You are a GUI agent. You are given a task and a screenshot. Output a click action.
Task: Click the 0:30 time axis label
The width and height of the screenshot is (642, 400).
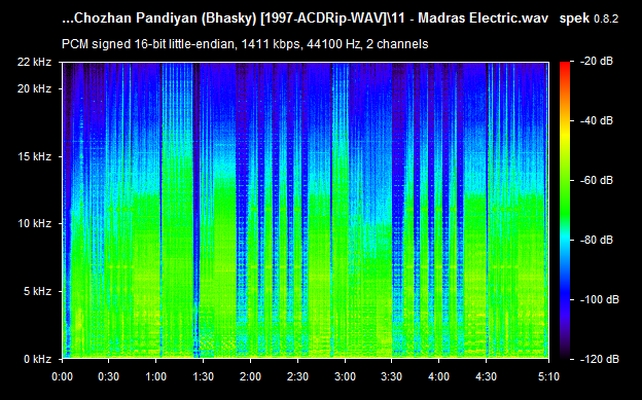109,376
